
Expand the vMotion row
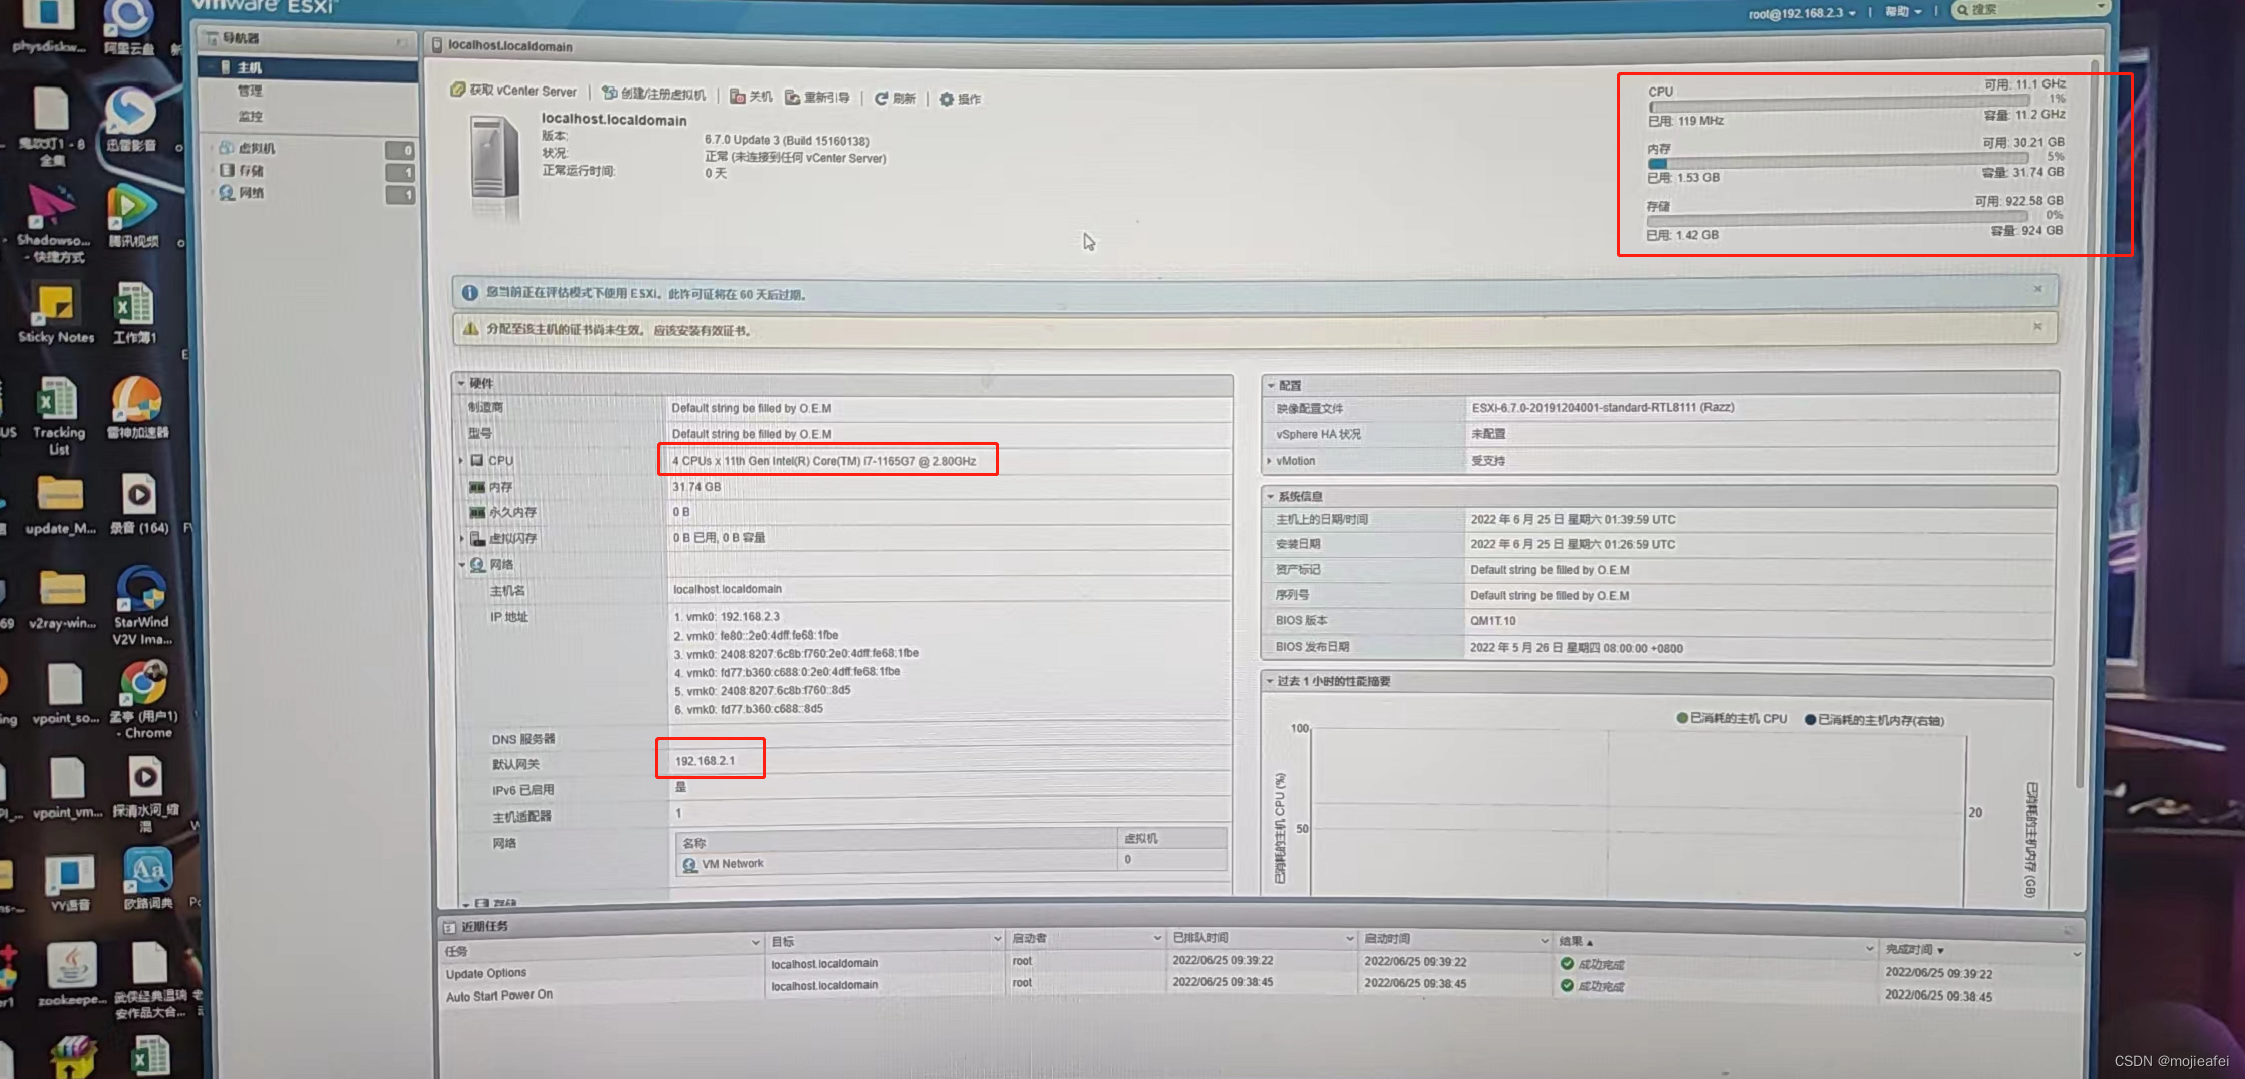tap(1270, 461)
